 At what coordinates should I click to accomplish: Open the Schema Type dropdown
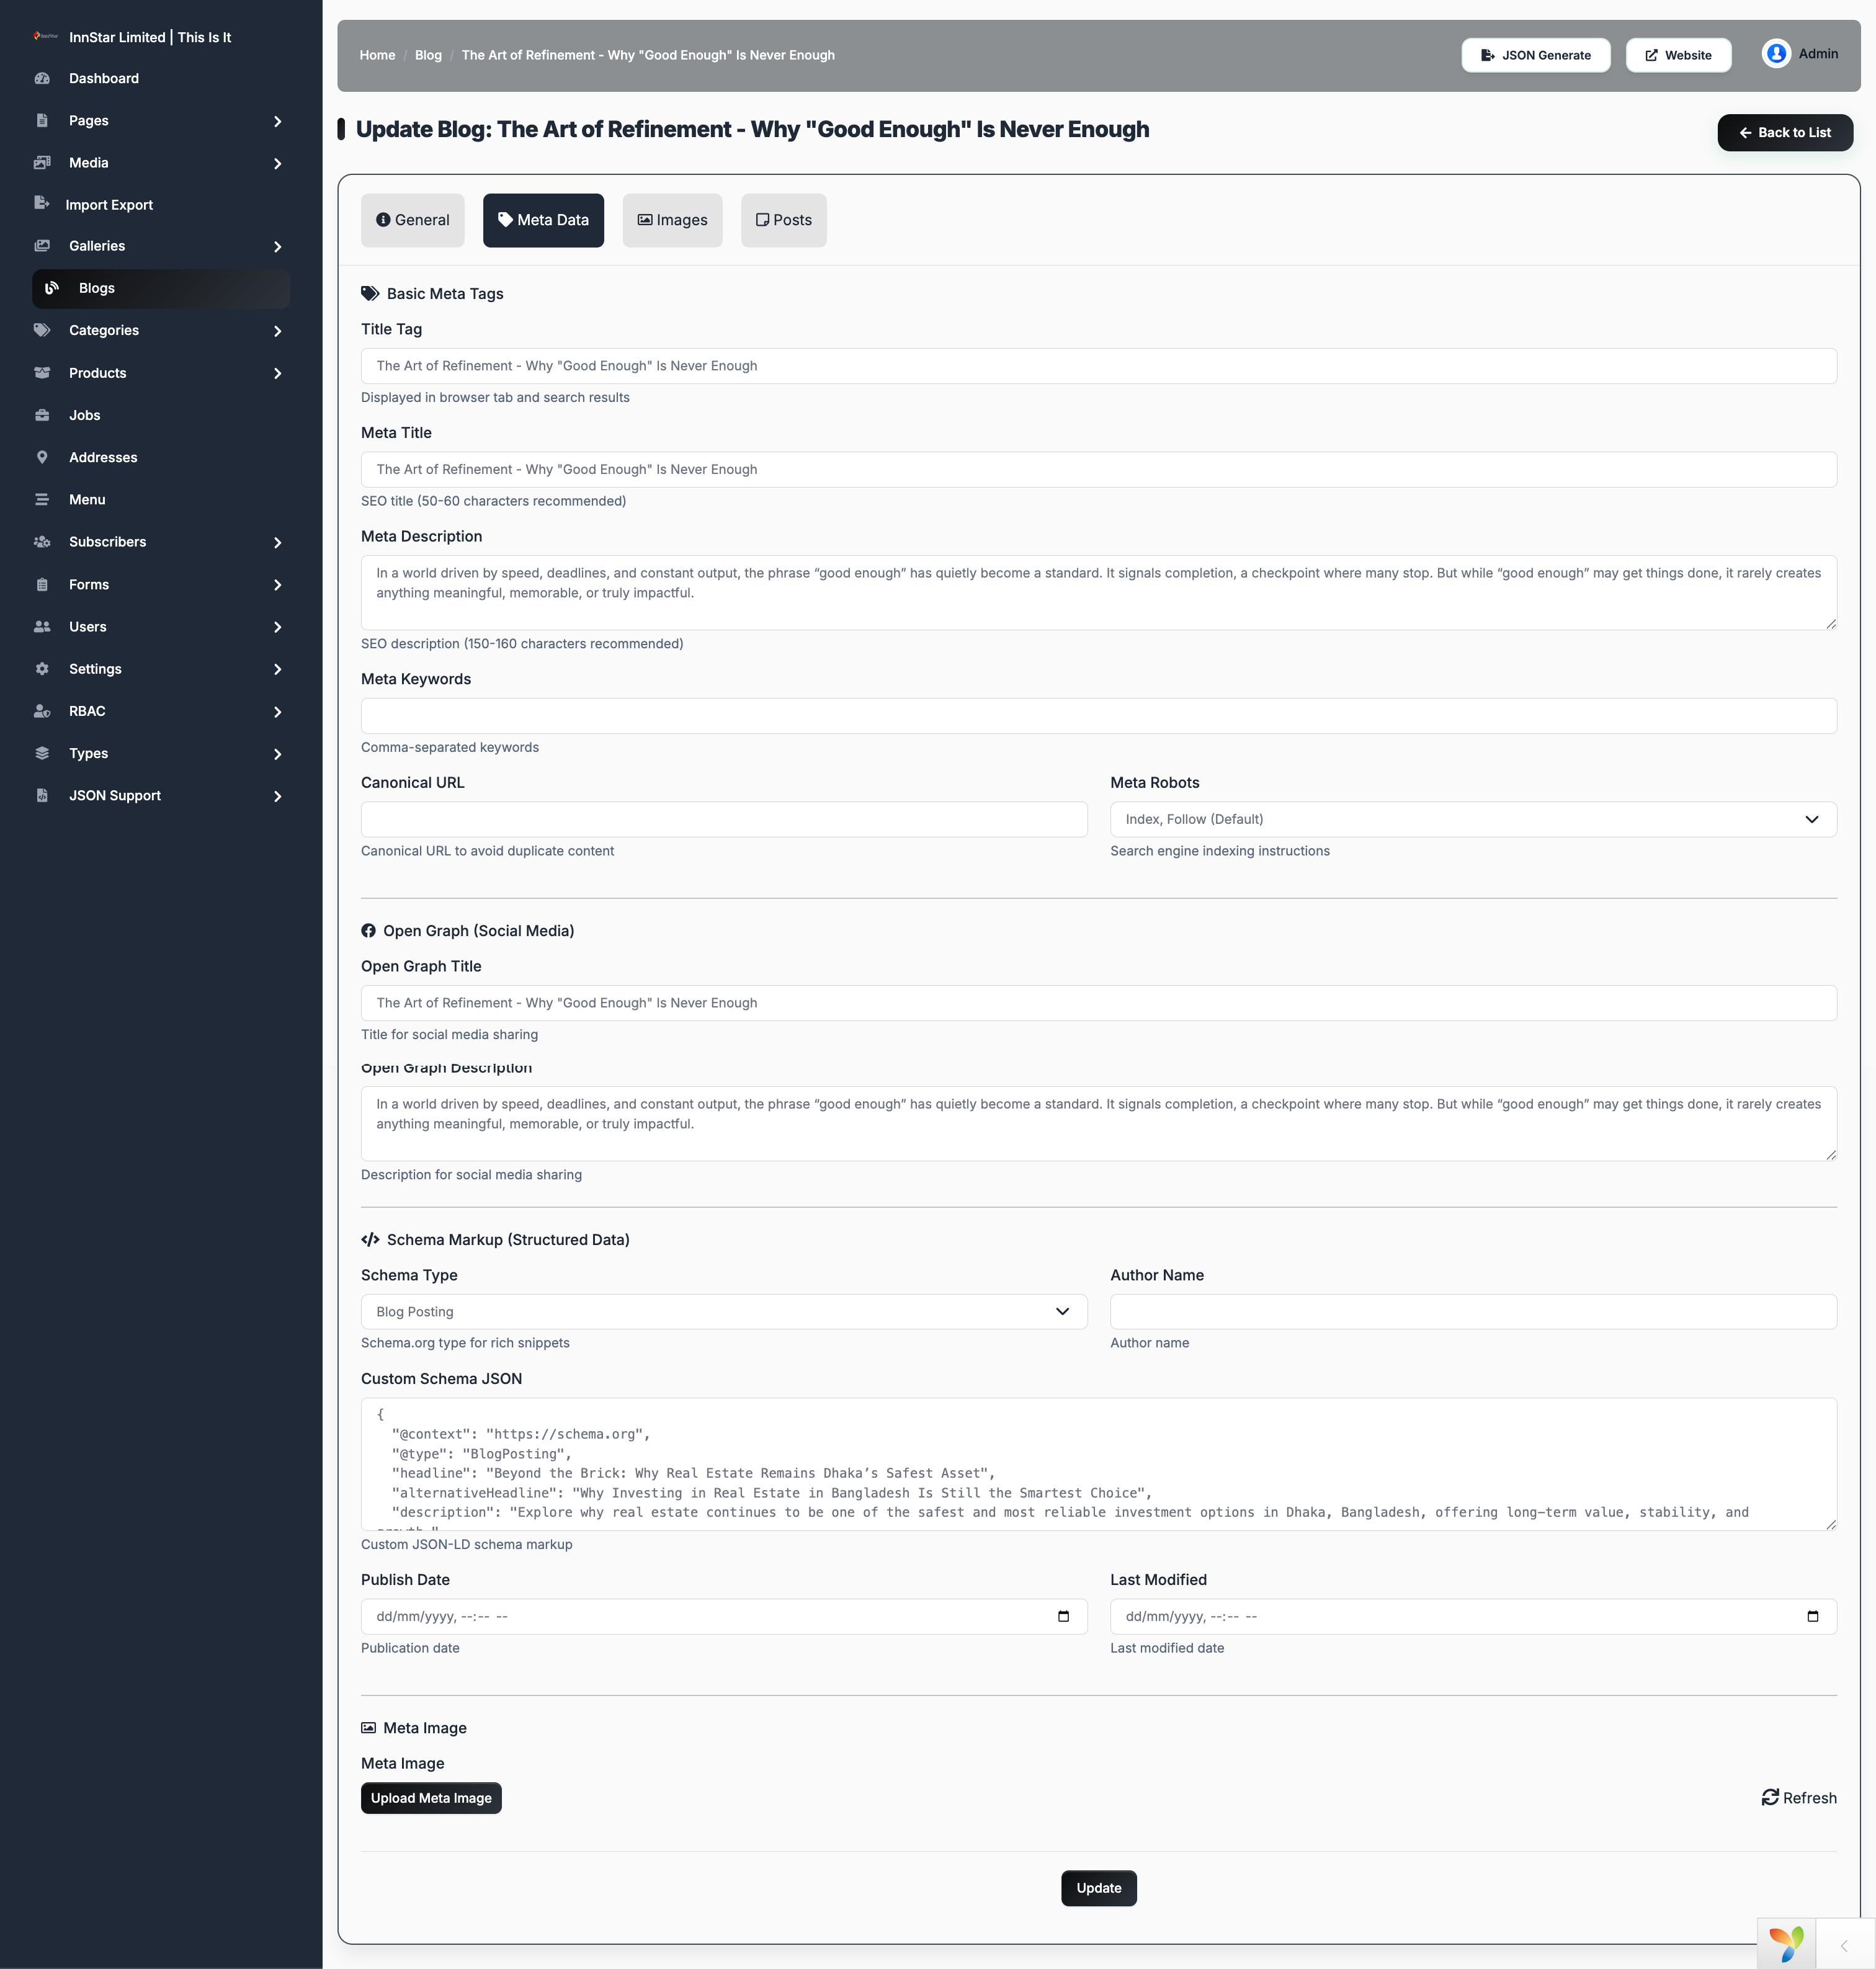point(723,1311)
